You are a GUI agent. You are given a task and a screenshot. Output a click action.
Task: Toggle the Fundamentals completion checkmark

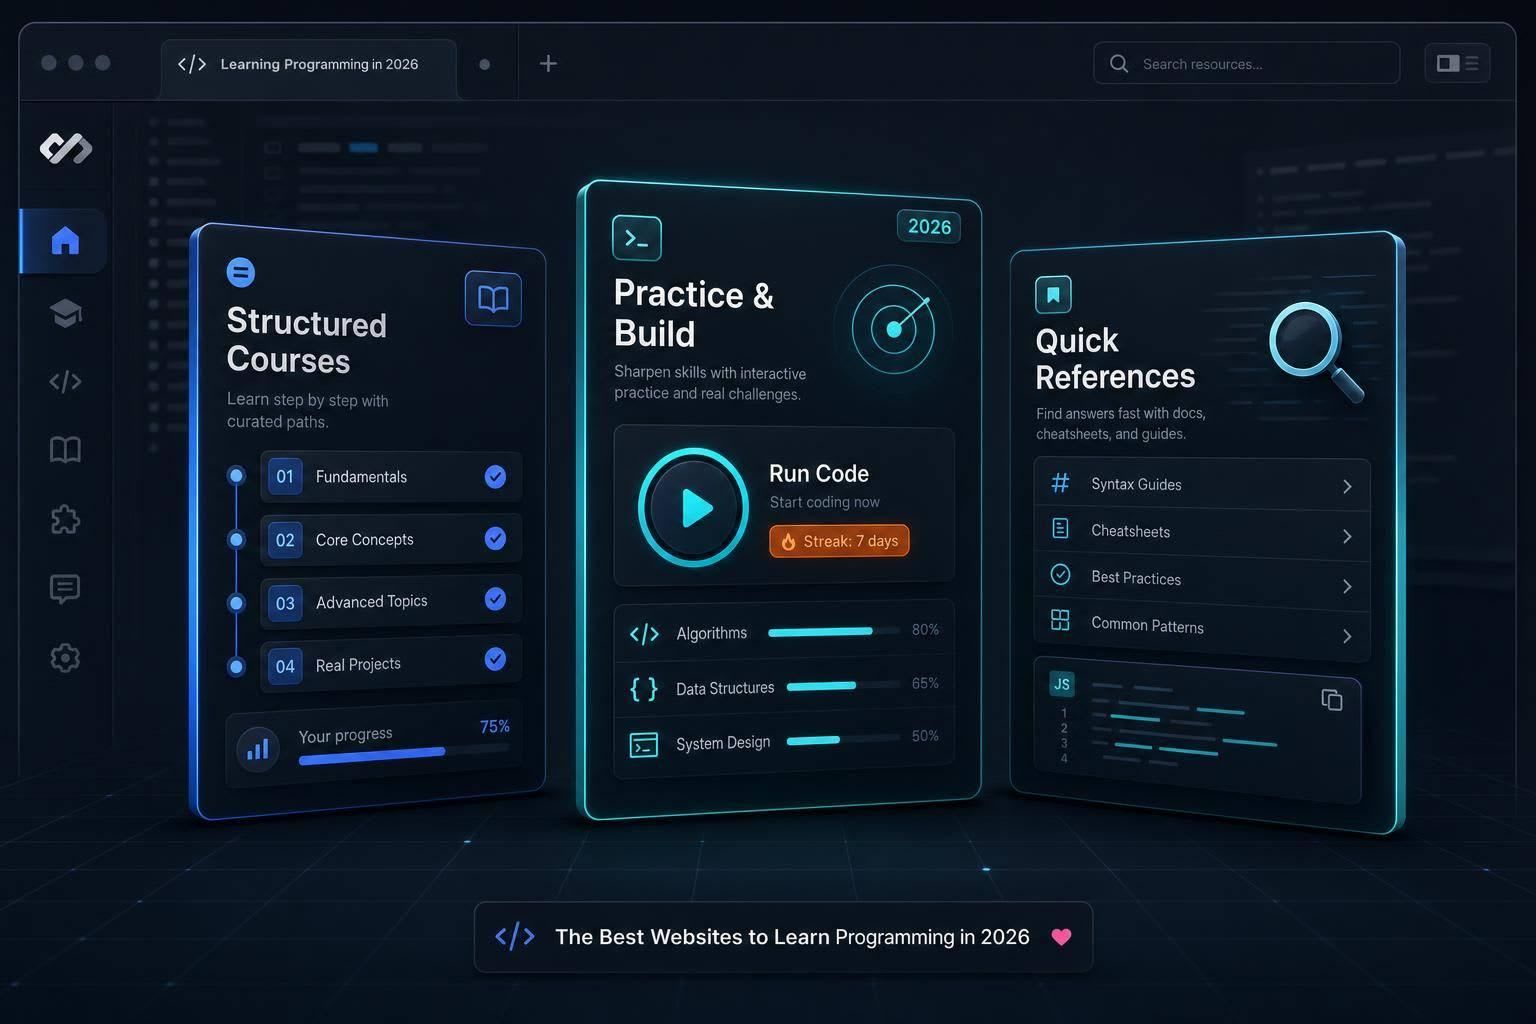pyautogui.click(x=495, y=477)
